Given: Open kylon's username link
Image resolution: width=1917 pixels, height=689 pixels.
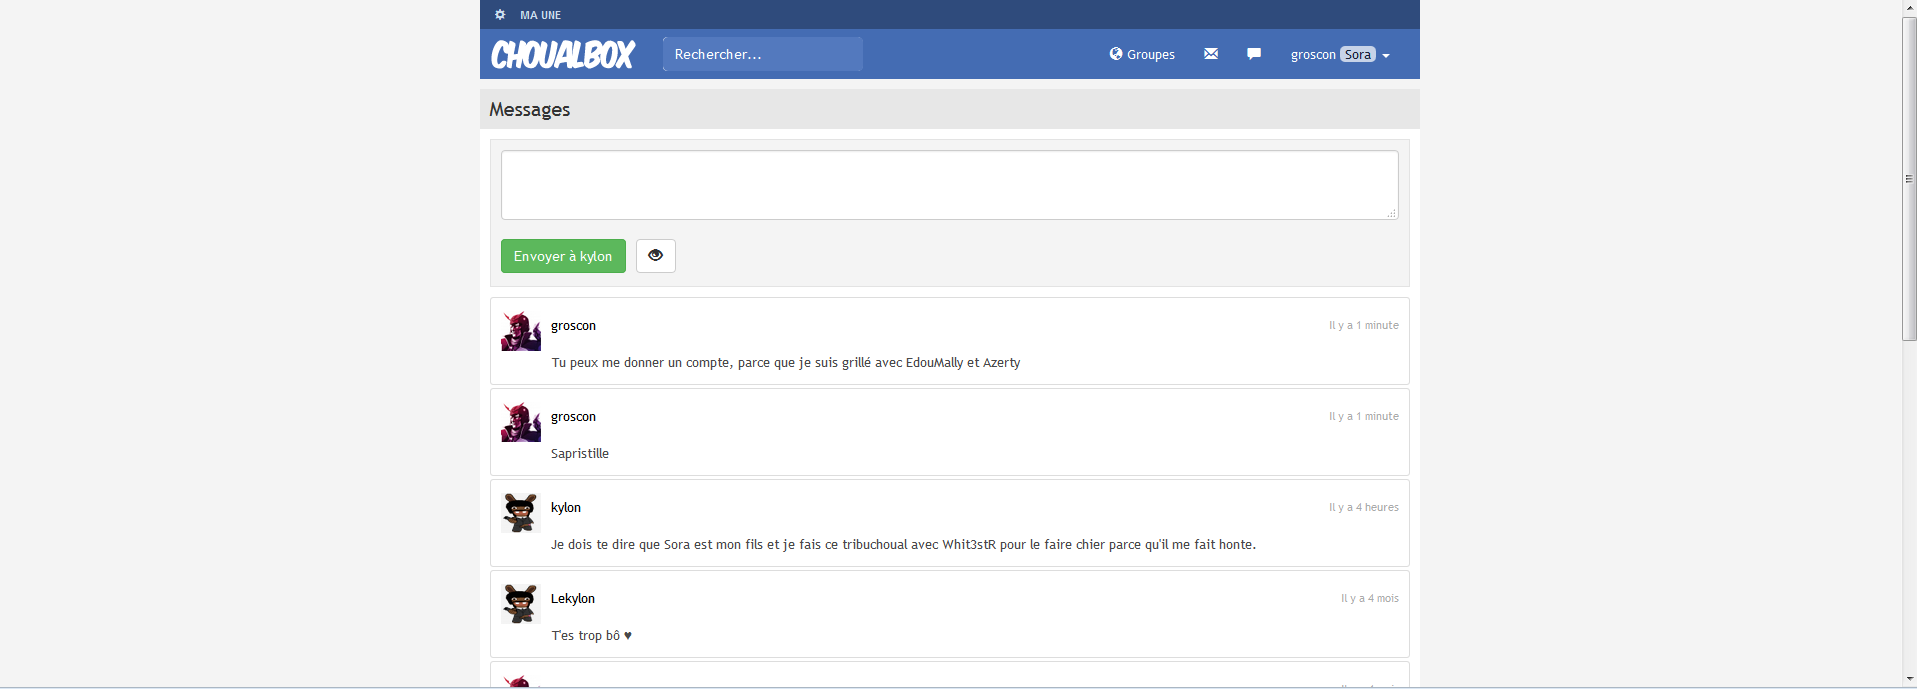Looking at the screenshot, I should 566,508.
